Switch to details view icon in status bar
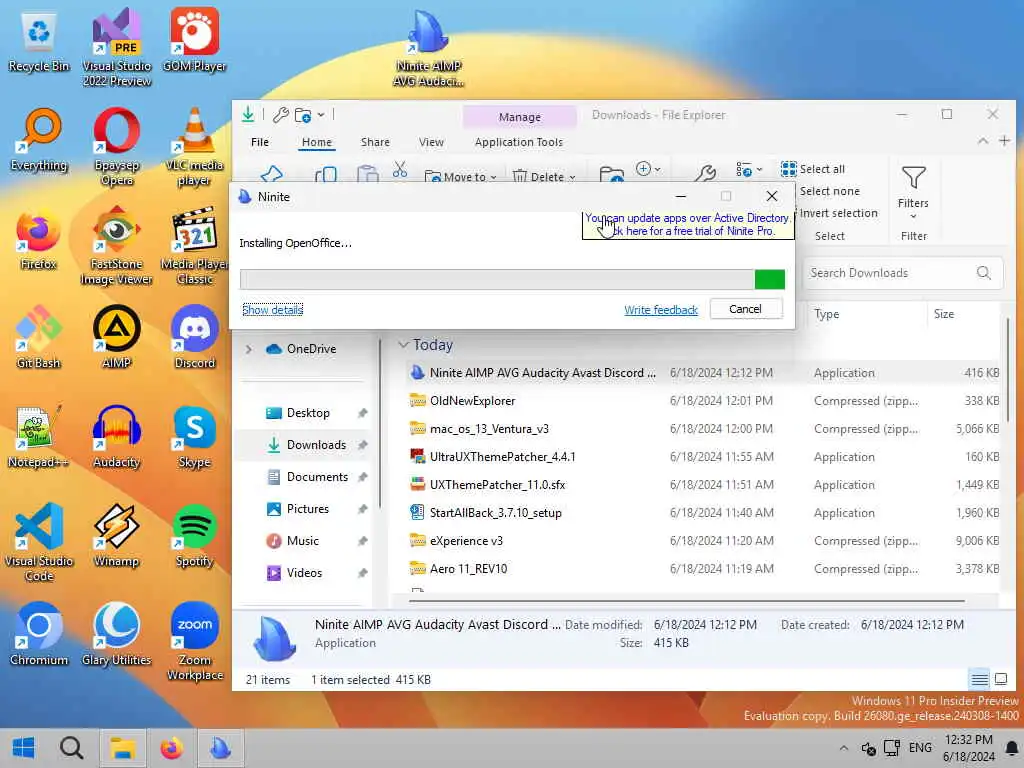The image size is (1024, 768). [x=979, y=680]
